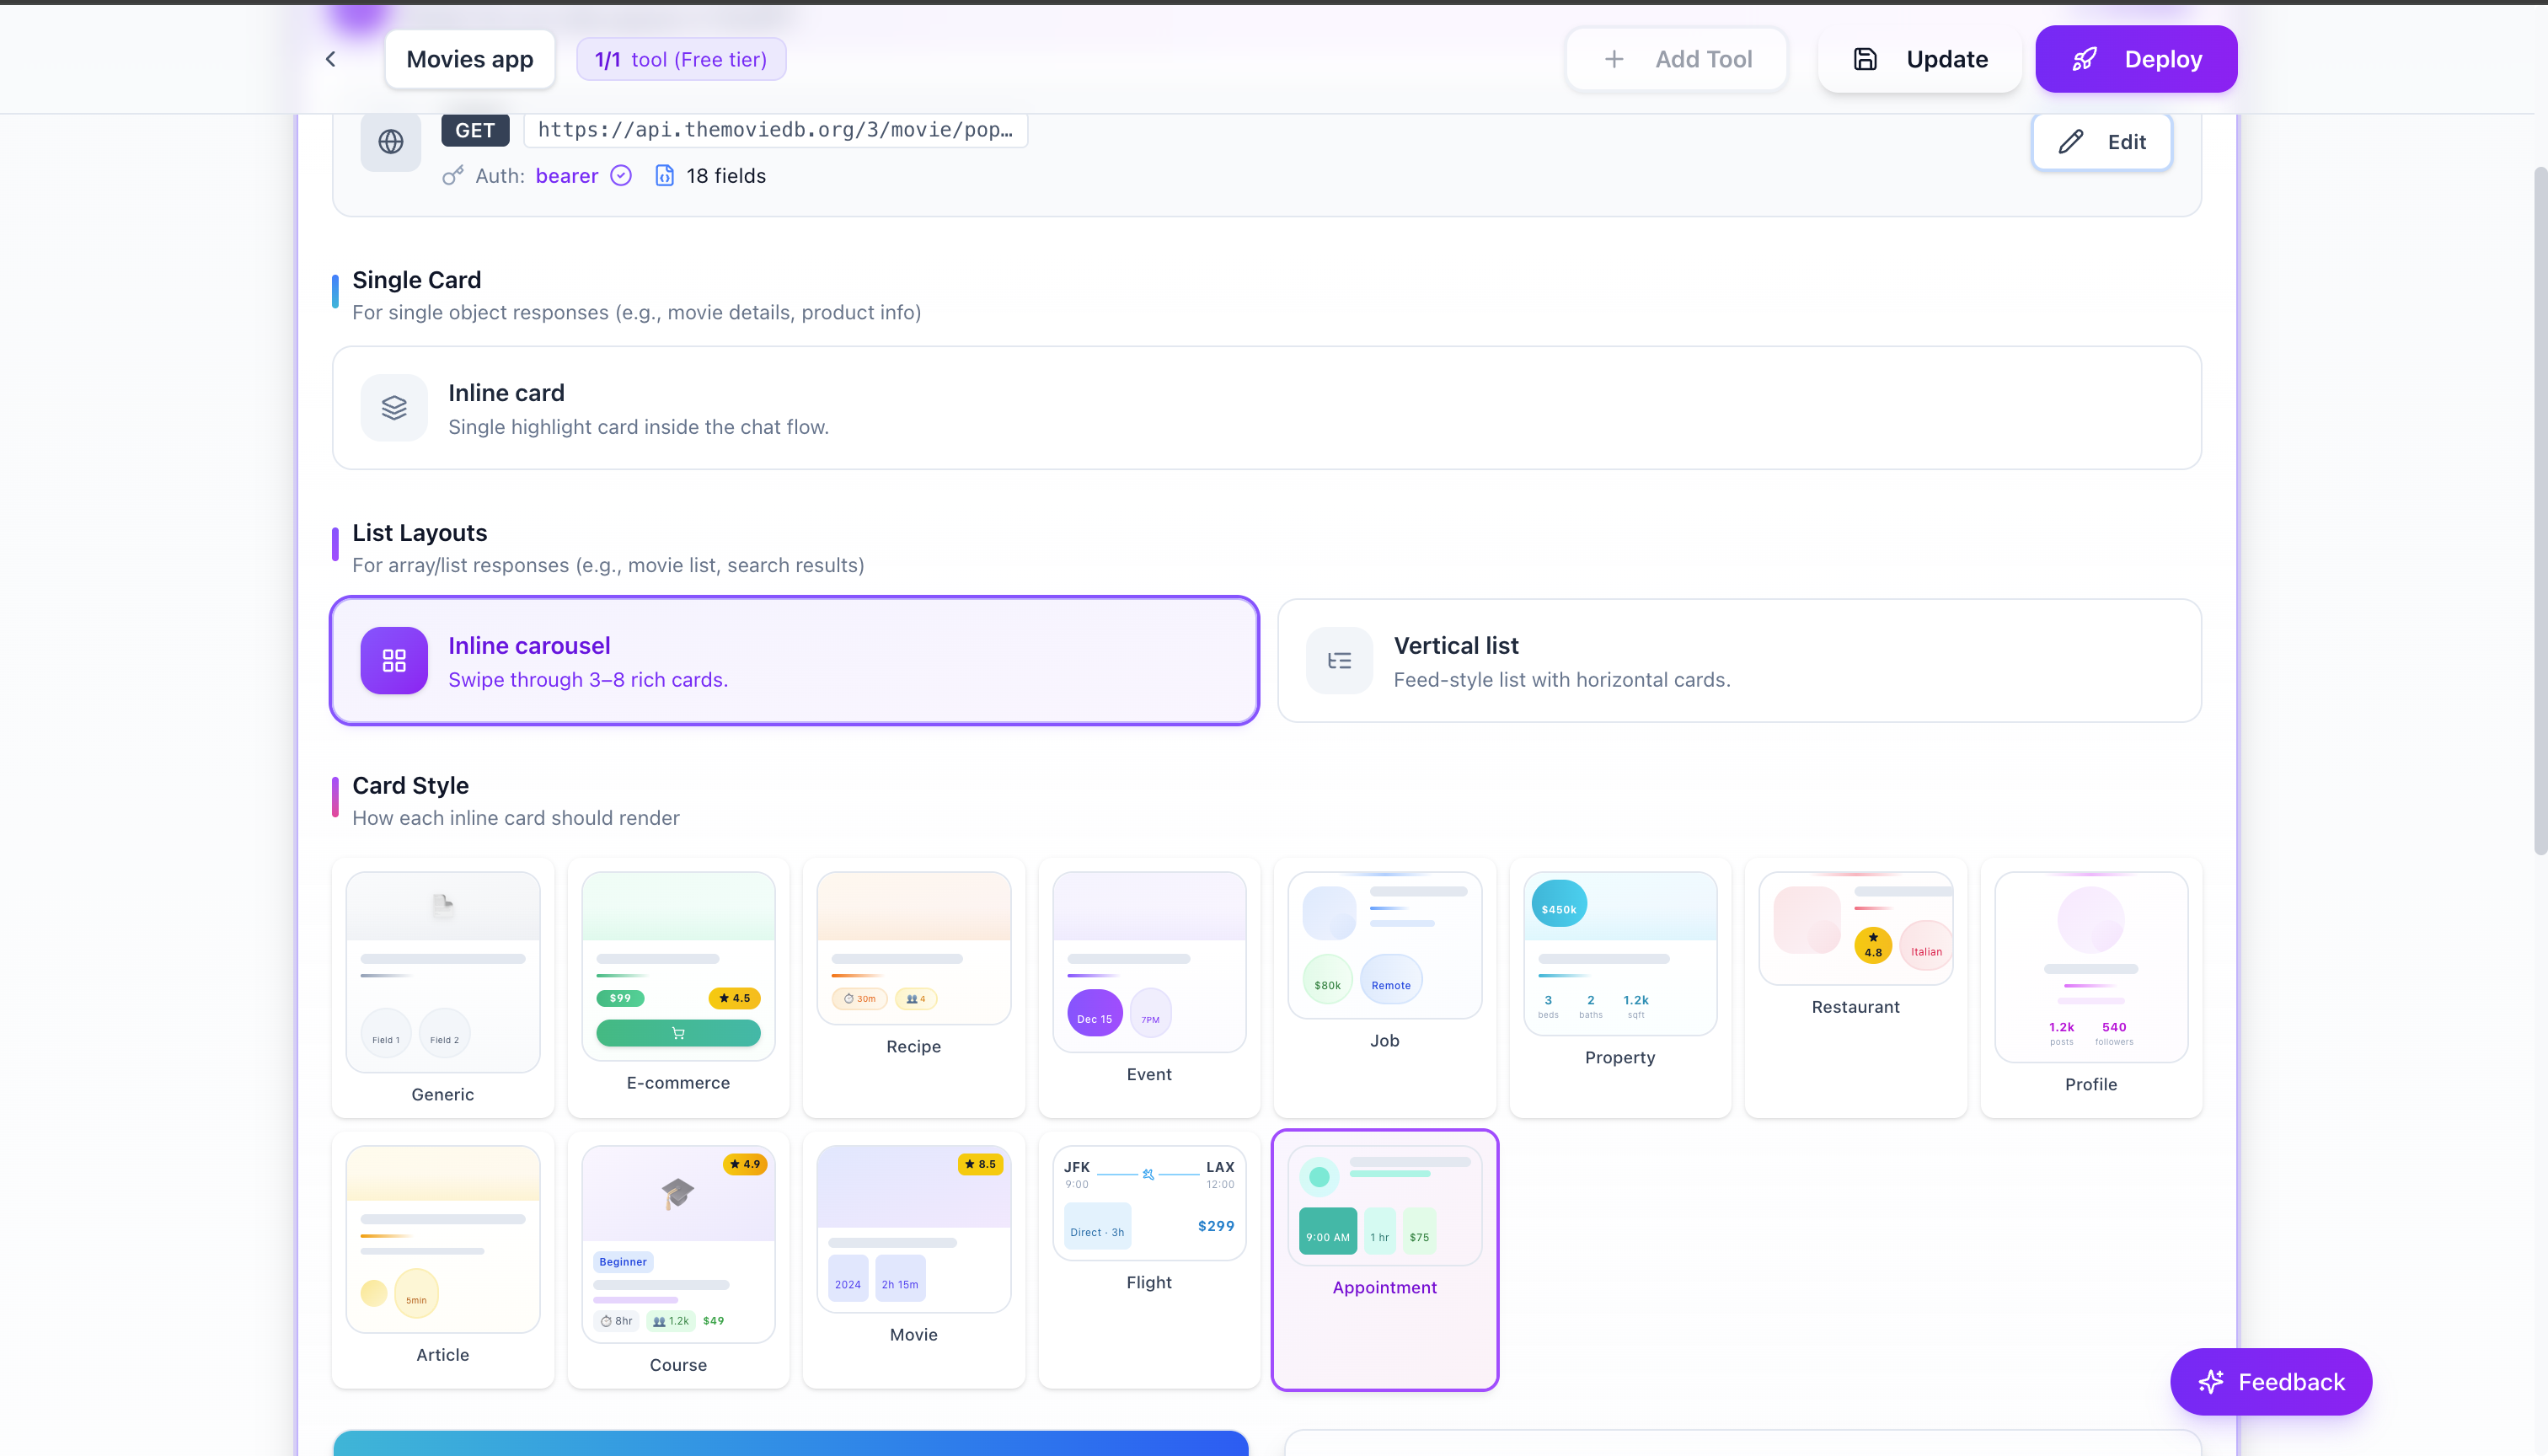
Task: Click the list icon on the Vertical list option
Action: pos(1339,660)
